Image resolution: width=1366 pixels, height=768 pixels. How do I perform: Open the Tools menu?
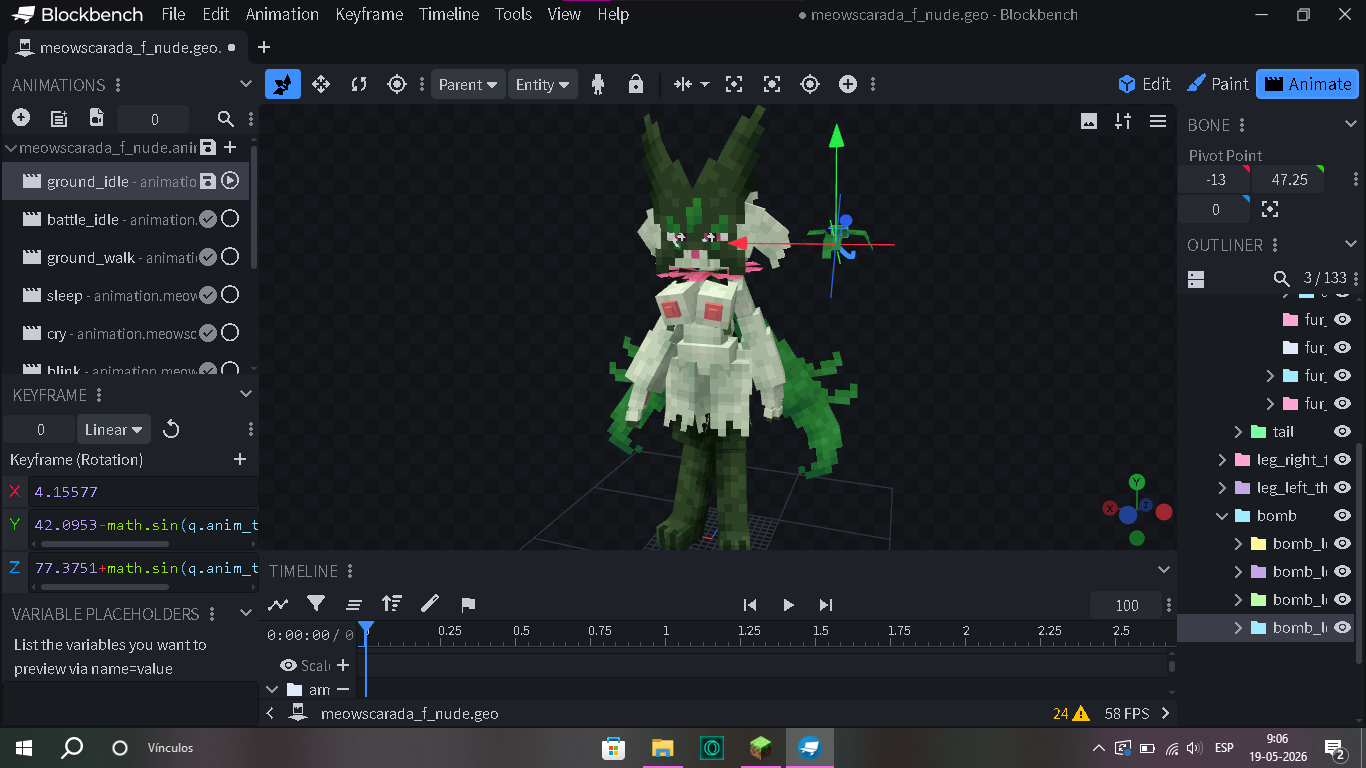pos(513,14)
